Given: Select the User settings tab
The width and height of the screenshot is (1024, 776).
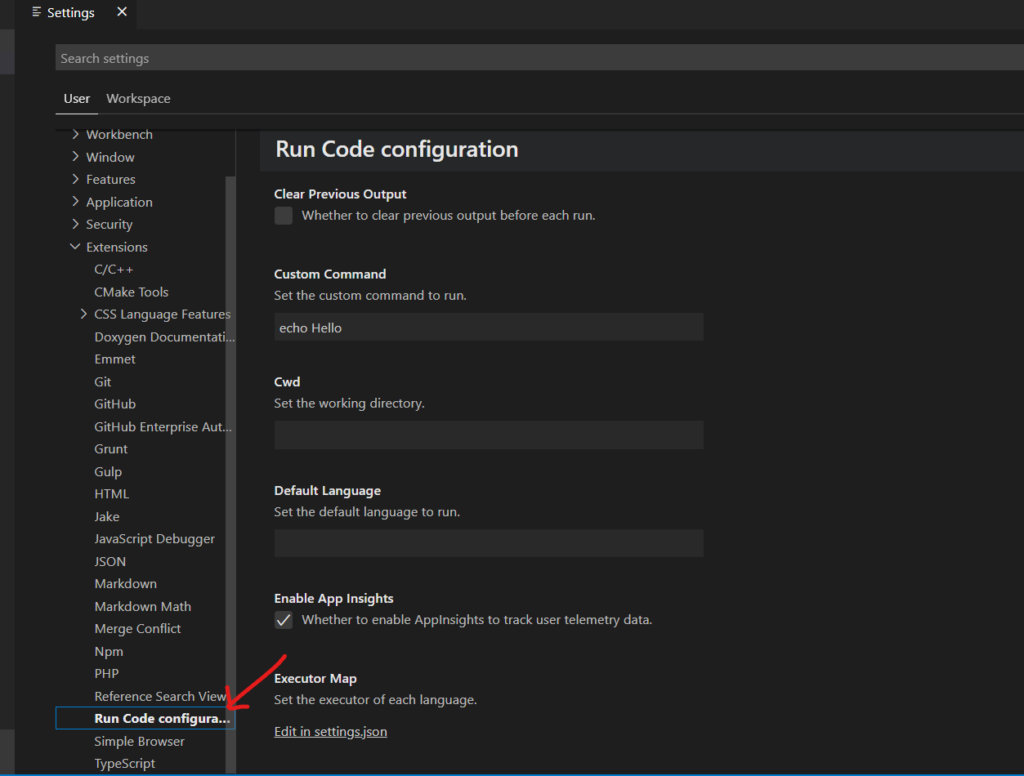Looking at the screenshot, I should (77, 99).
